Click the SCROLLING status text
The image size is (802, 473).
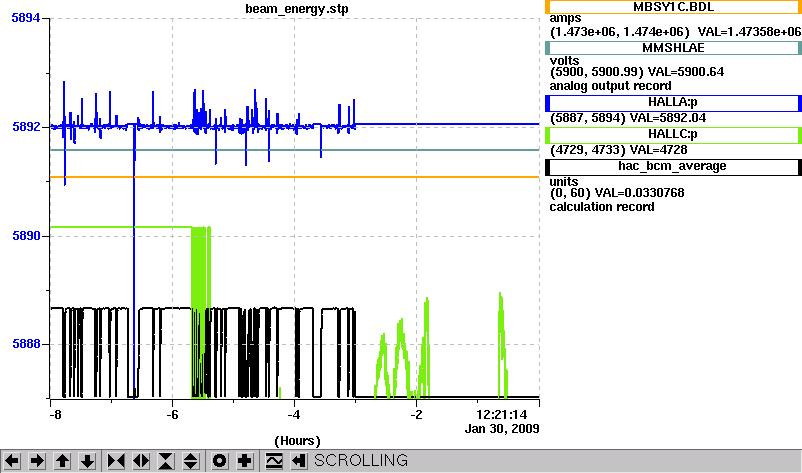click(x=361, y=461)
